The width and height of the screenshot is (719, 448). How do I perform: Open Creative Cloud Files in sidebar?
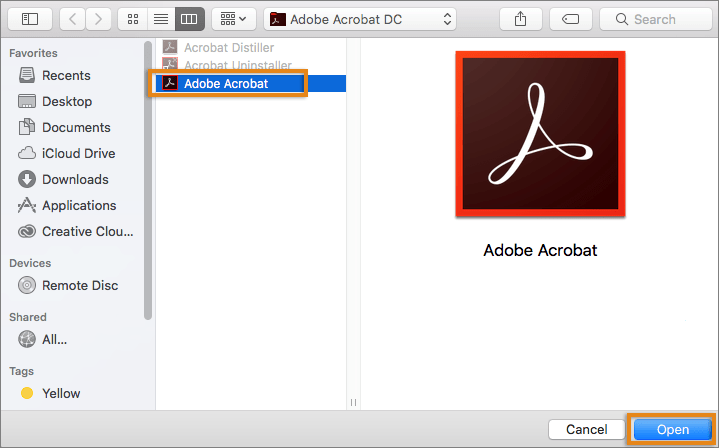(88, 232)
